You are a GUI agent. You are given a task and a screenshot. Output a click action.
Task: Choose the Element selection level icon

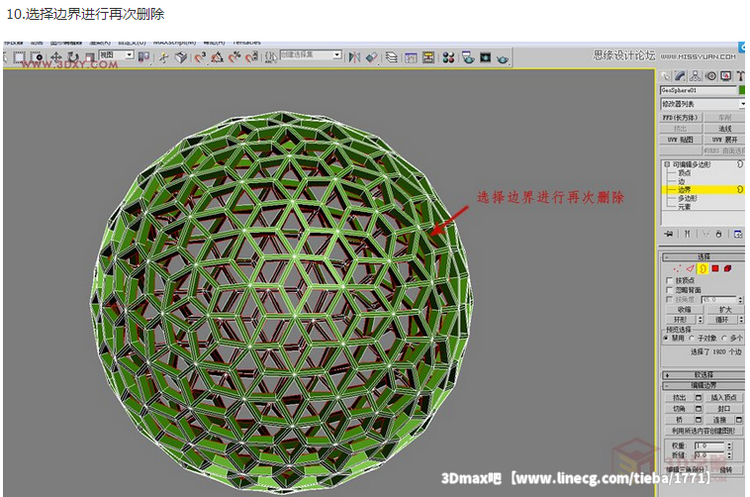[x=728, y=269]
